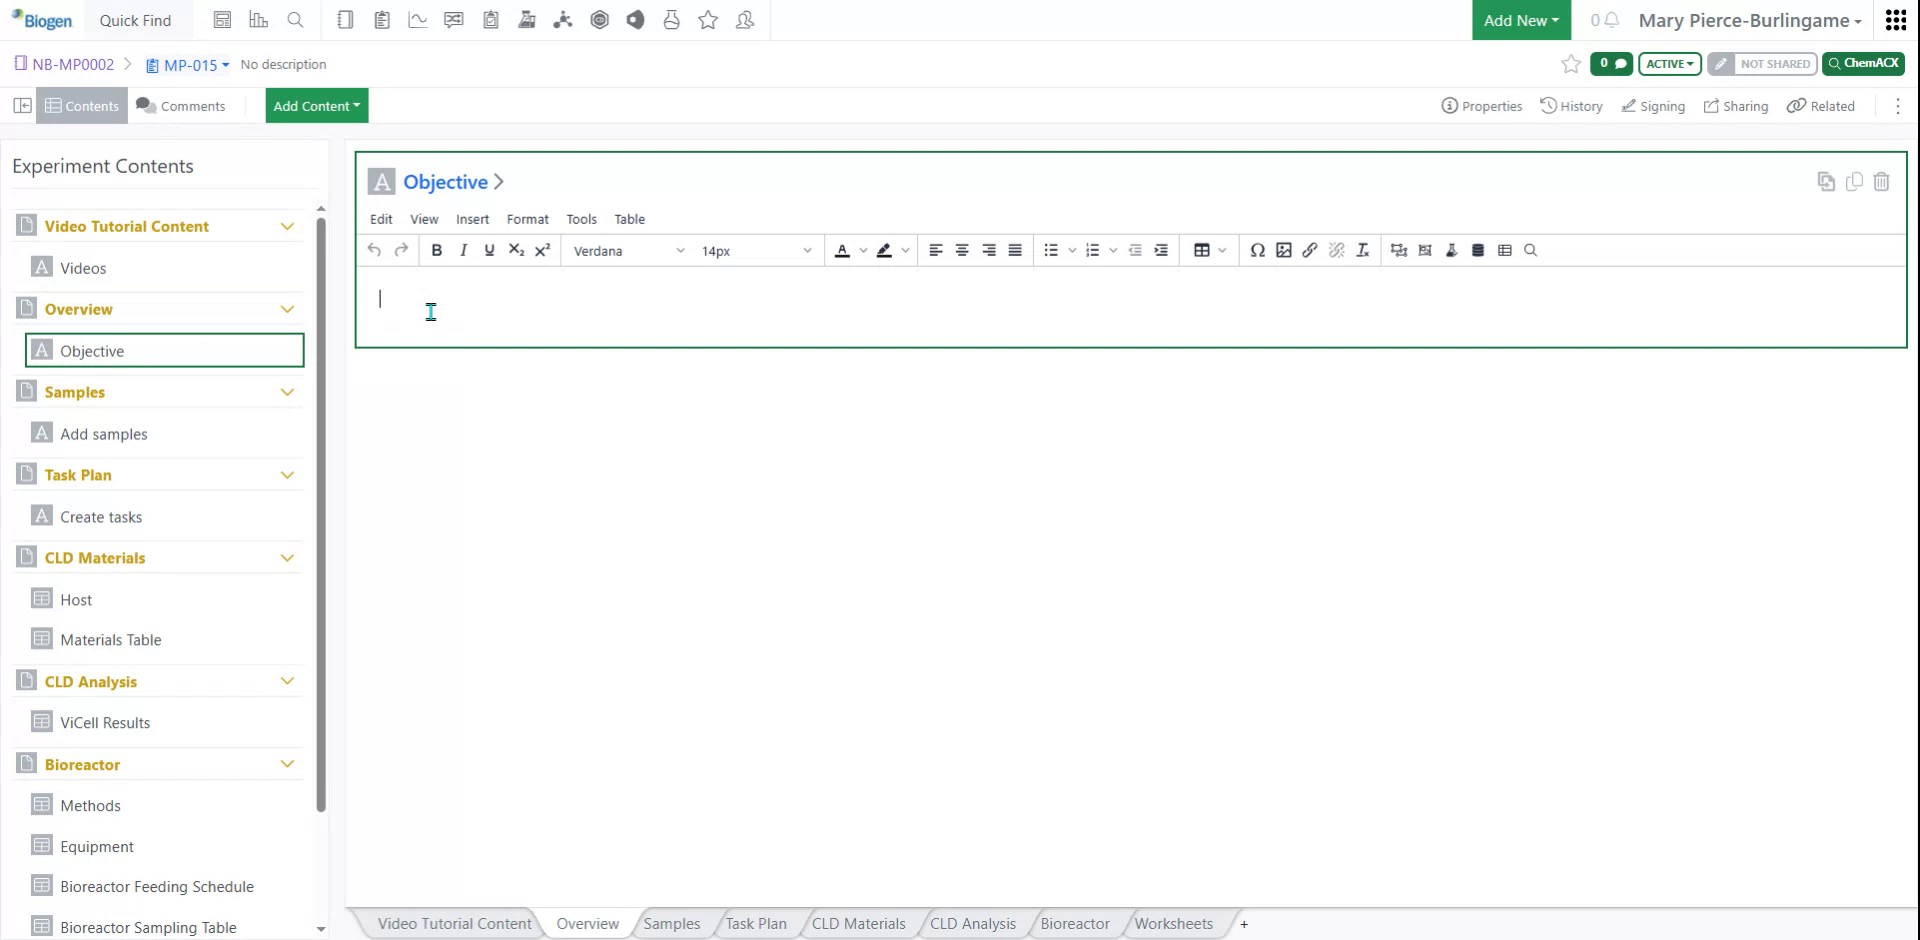
Task: Open notebook NB-MP0002 via breadcrumb link
Action: (72, 64)
